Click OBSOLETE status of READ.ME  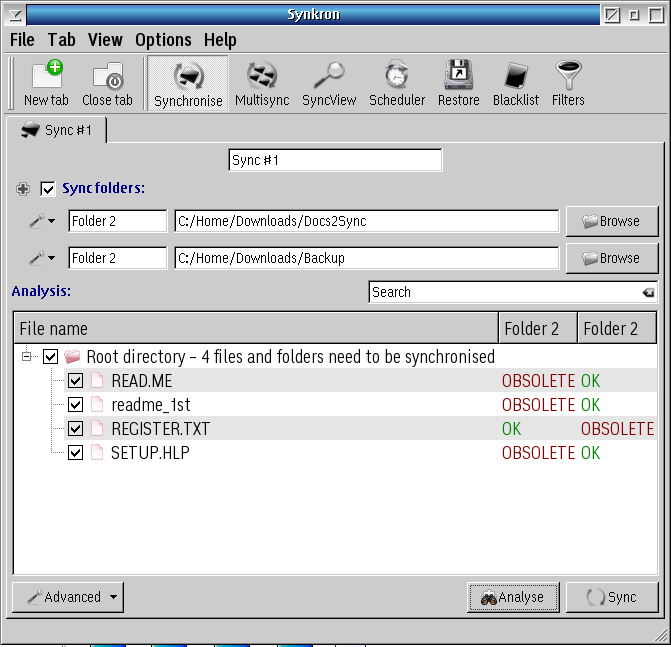(x=538, y=380)
